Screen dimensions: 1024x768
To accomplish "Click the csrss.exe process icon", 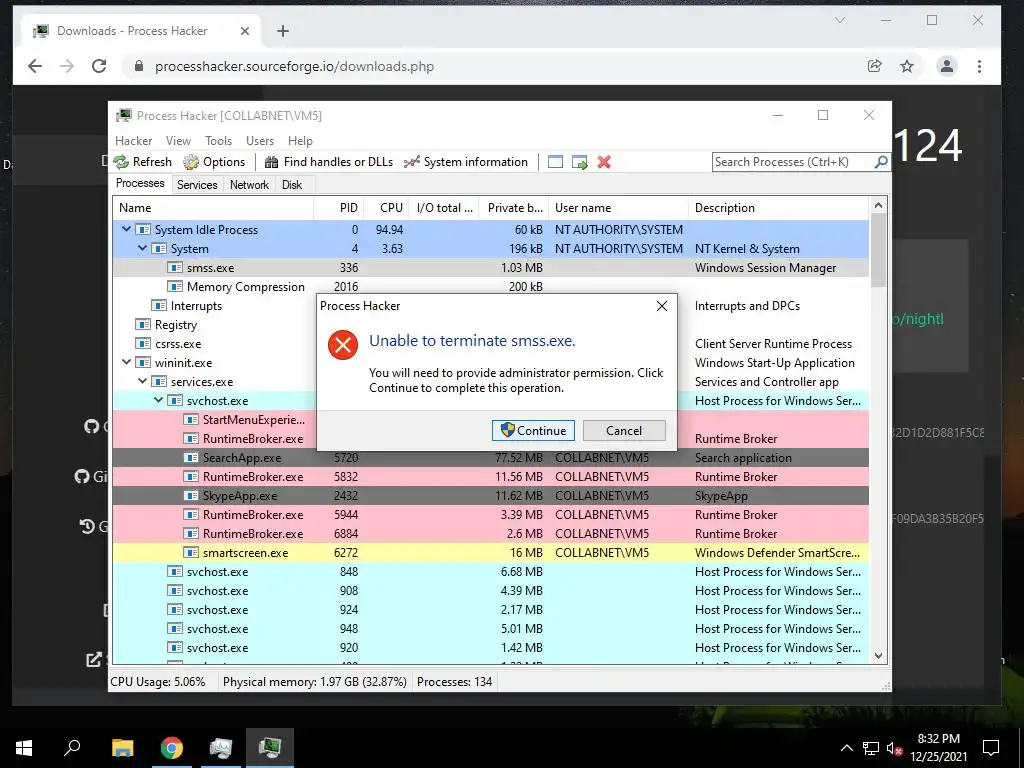I will (x=142, y=344).
